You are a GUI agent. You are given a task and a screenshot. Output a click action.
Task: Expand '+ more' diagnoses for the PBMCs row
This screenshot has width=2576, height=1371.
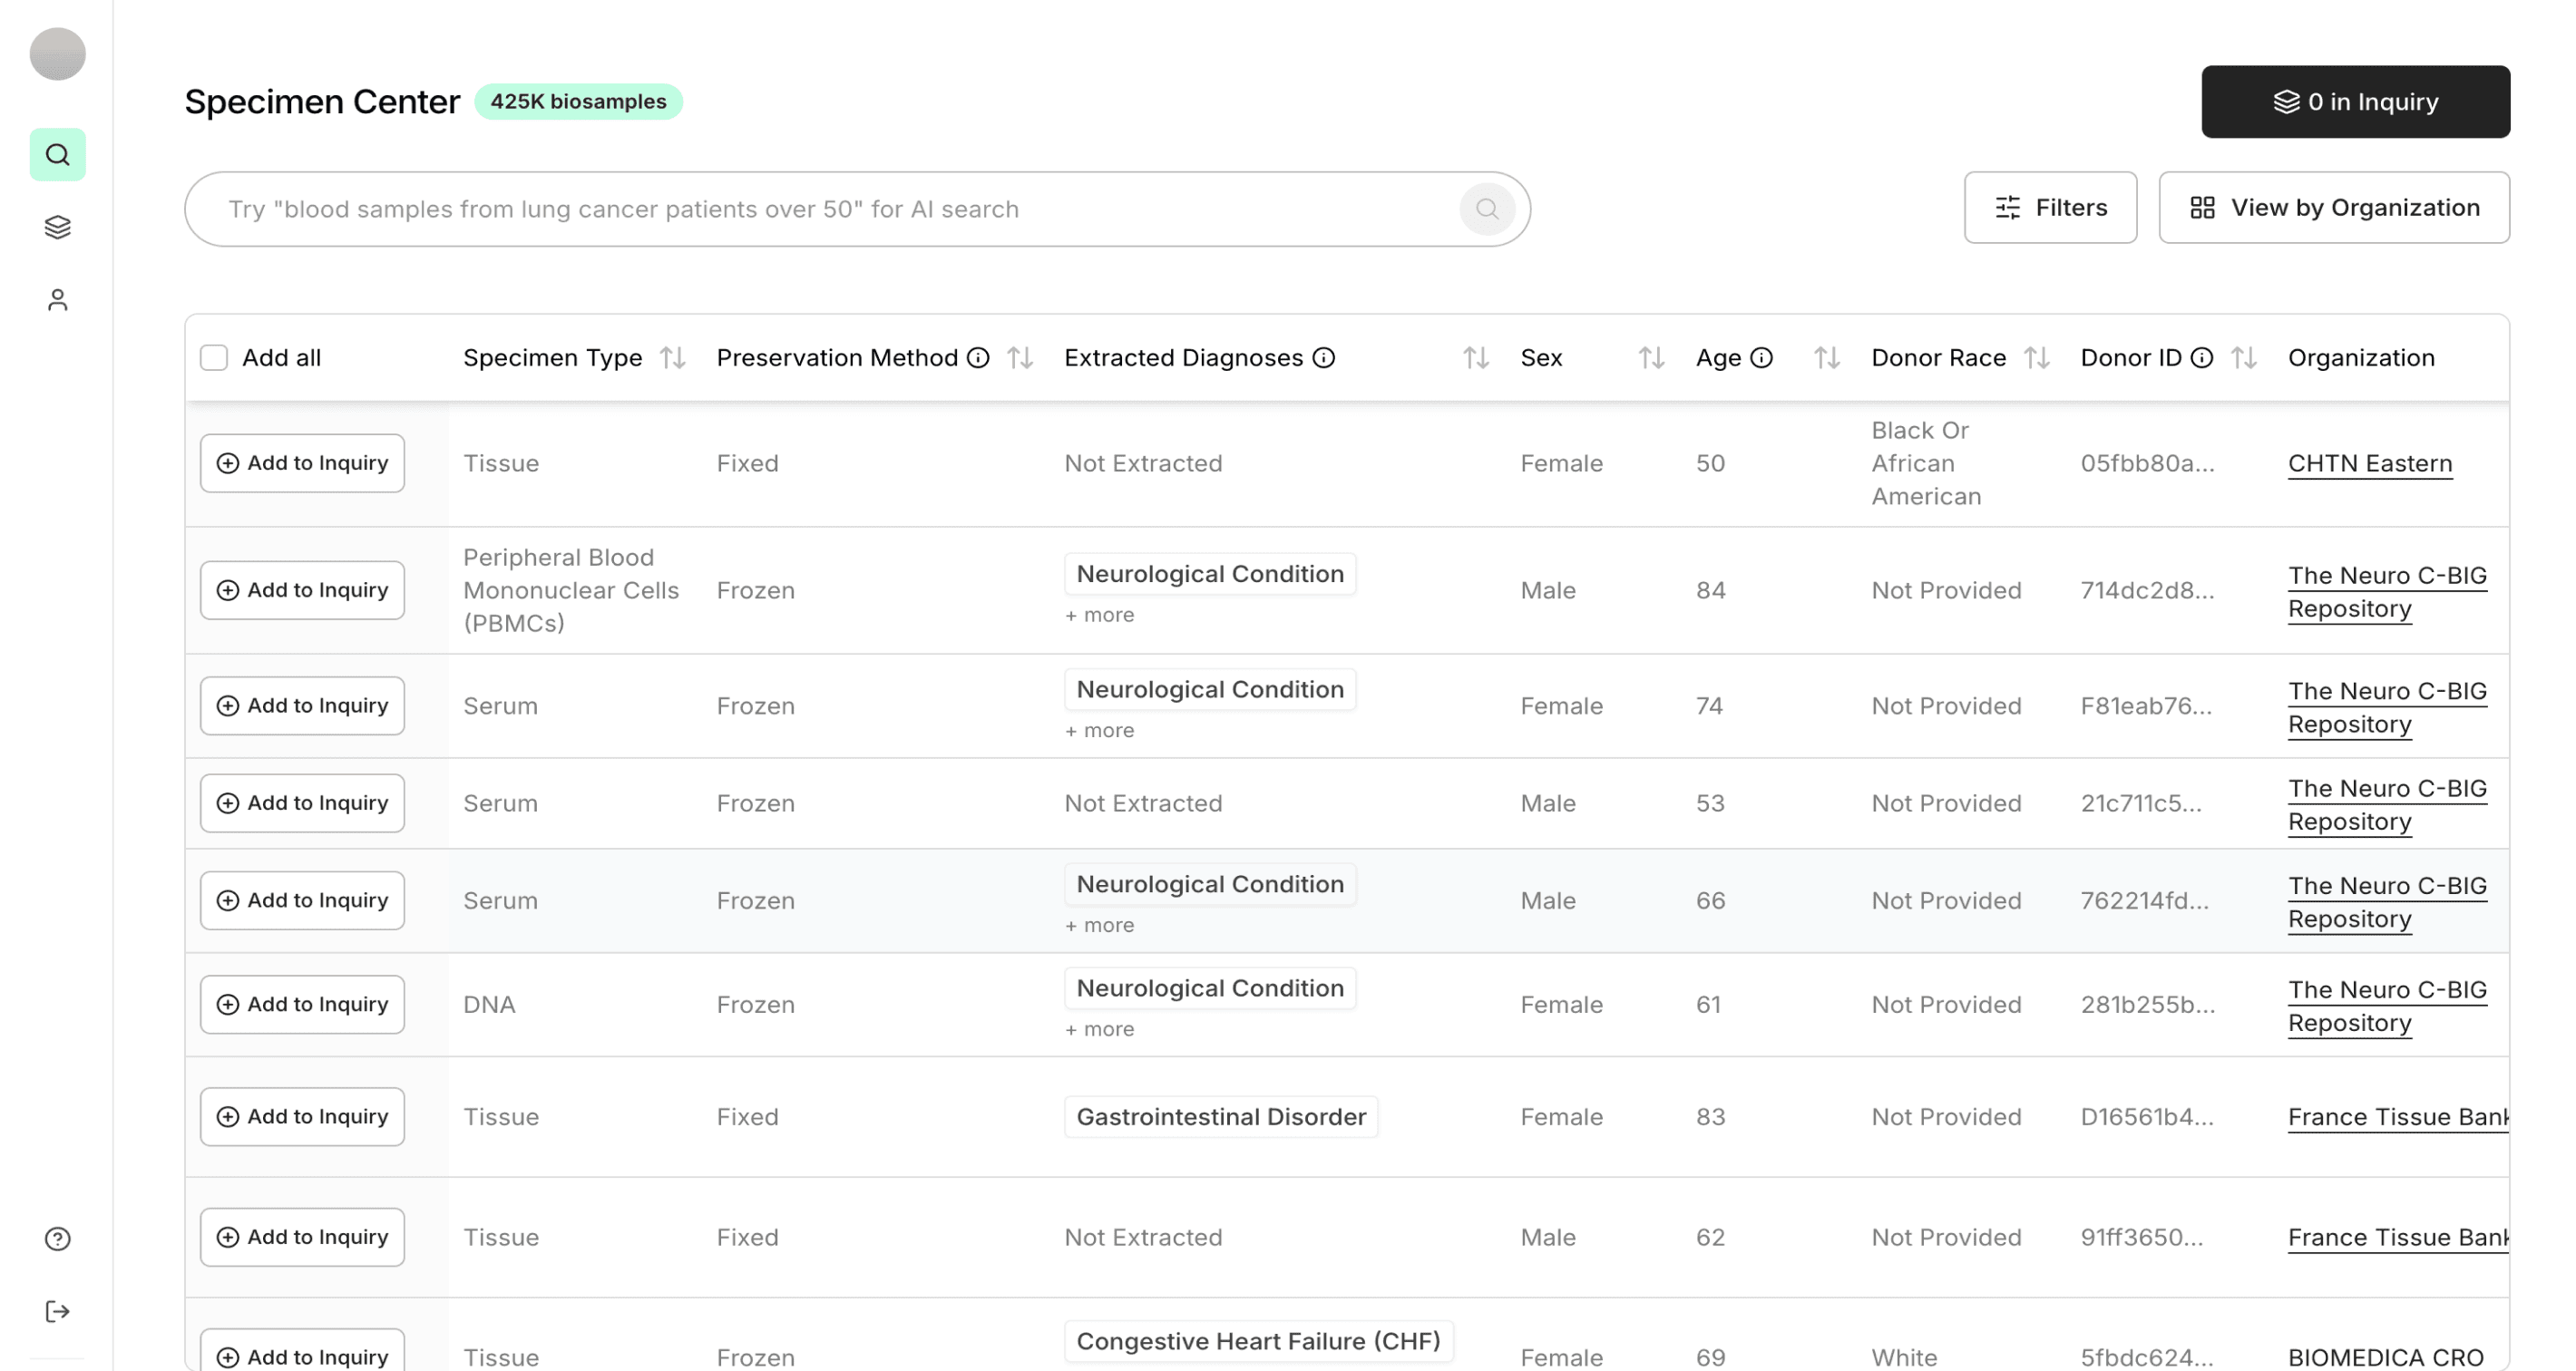(1099, 615)
